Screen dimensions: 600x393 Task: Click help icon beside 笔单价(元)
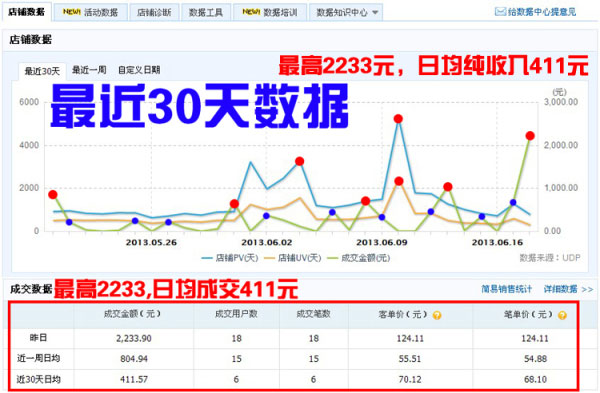click(562, 315)
